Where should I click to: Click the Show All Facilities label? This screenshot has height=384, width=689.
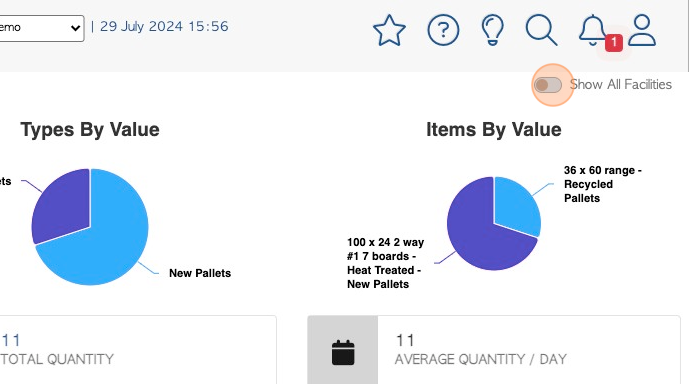pyautogui.click(x=620, y=84)
